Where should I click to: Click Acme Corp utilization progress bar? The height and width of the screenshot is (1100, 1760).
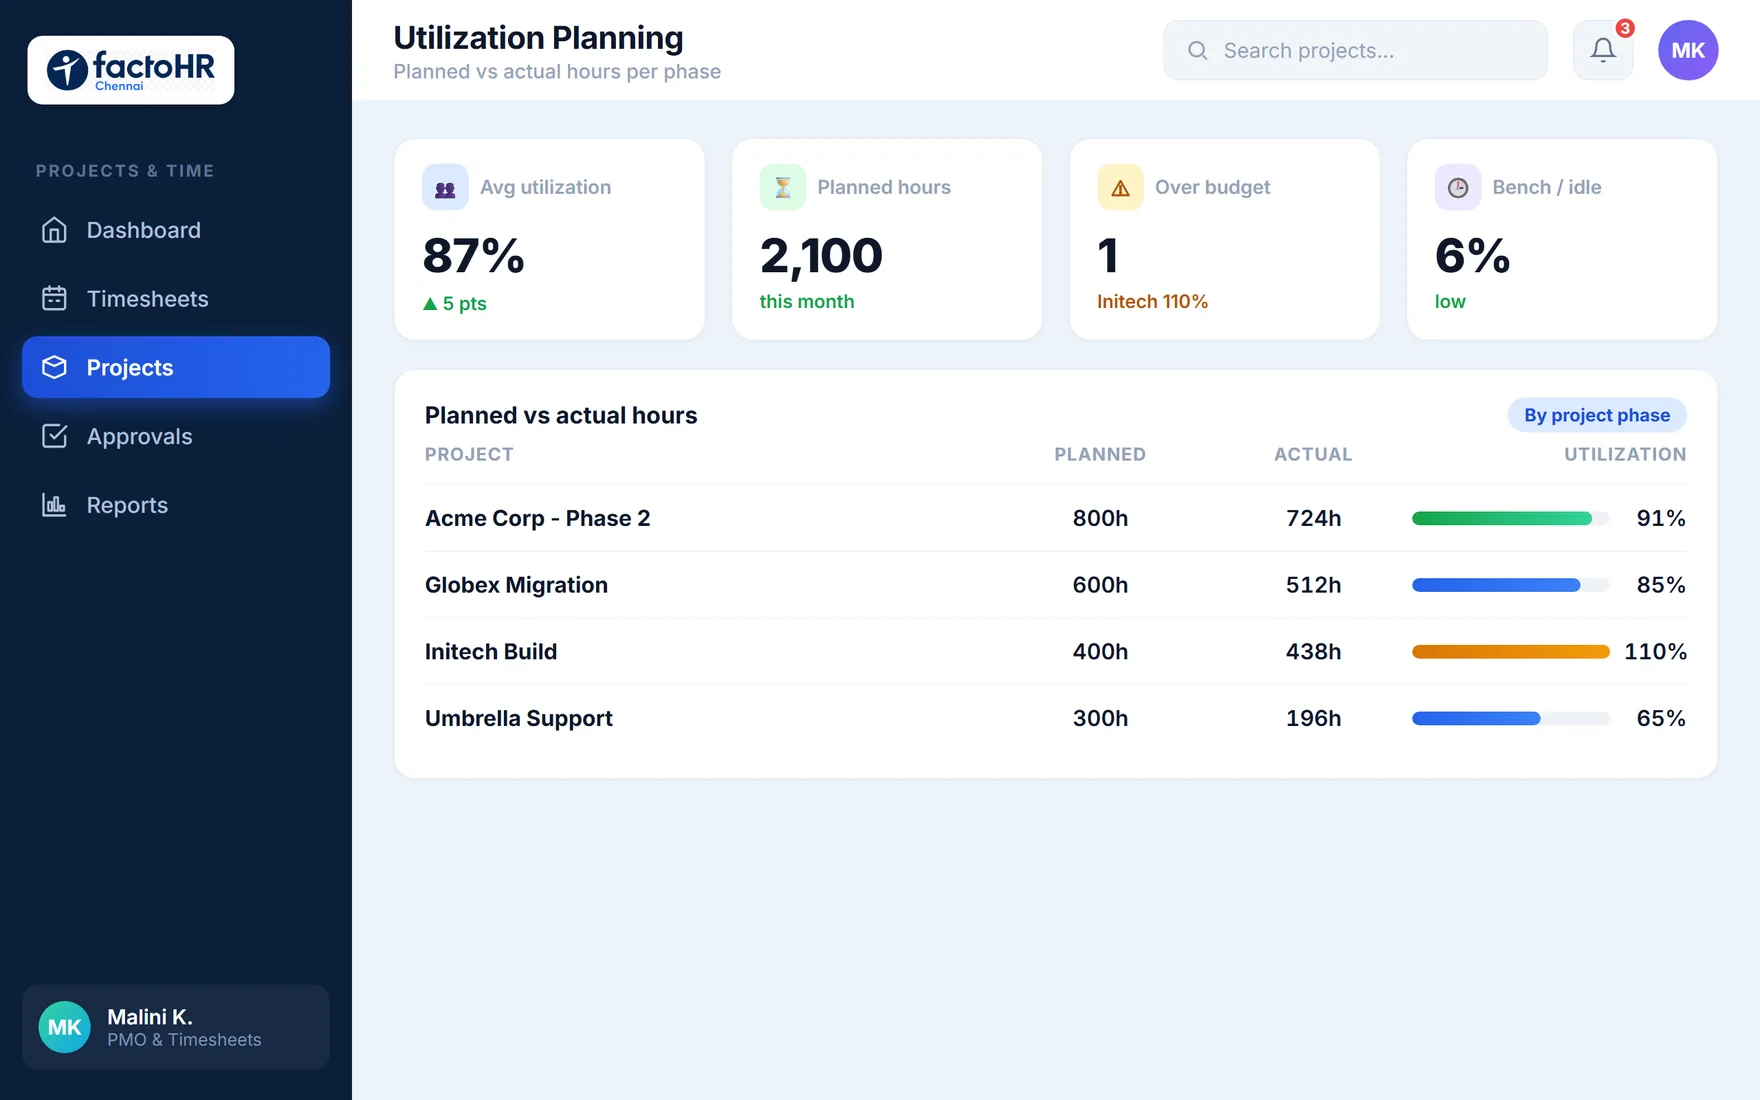(1510, 518)
